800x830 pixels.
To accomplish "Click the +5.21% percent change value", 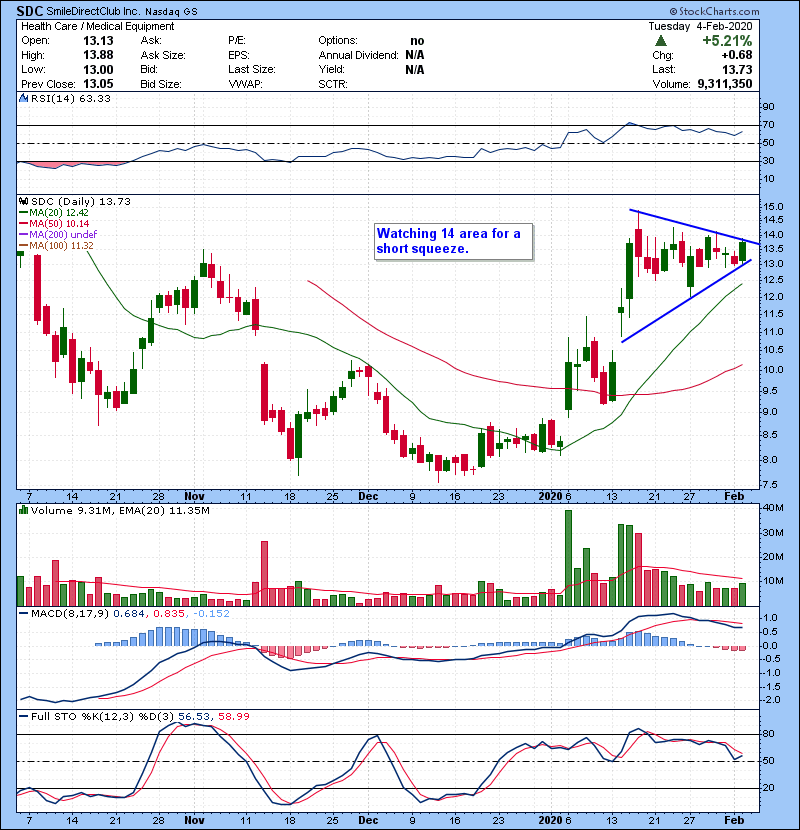I will (727, 41).
